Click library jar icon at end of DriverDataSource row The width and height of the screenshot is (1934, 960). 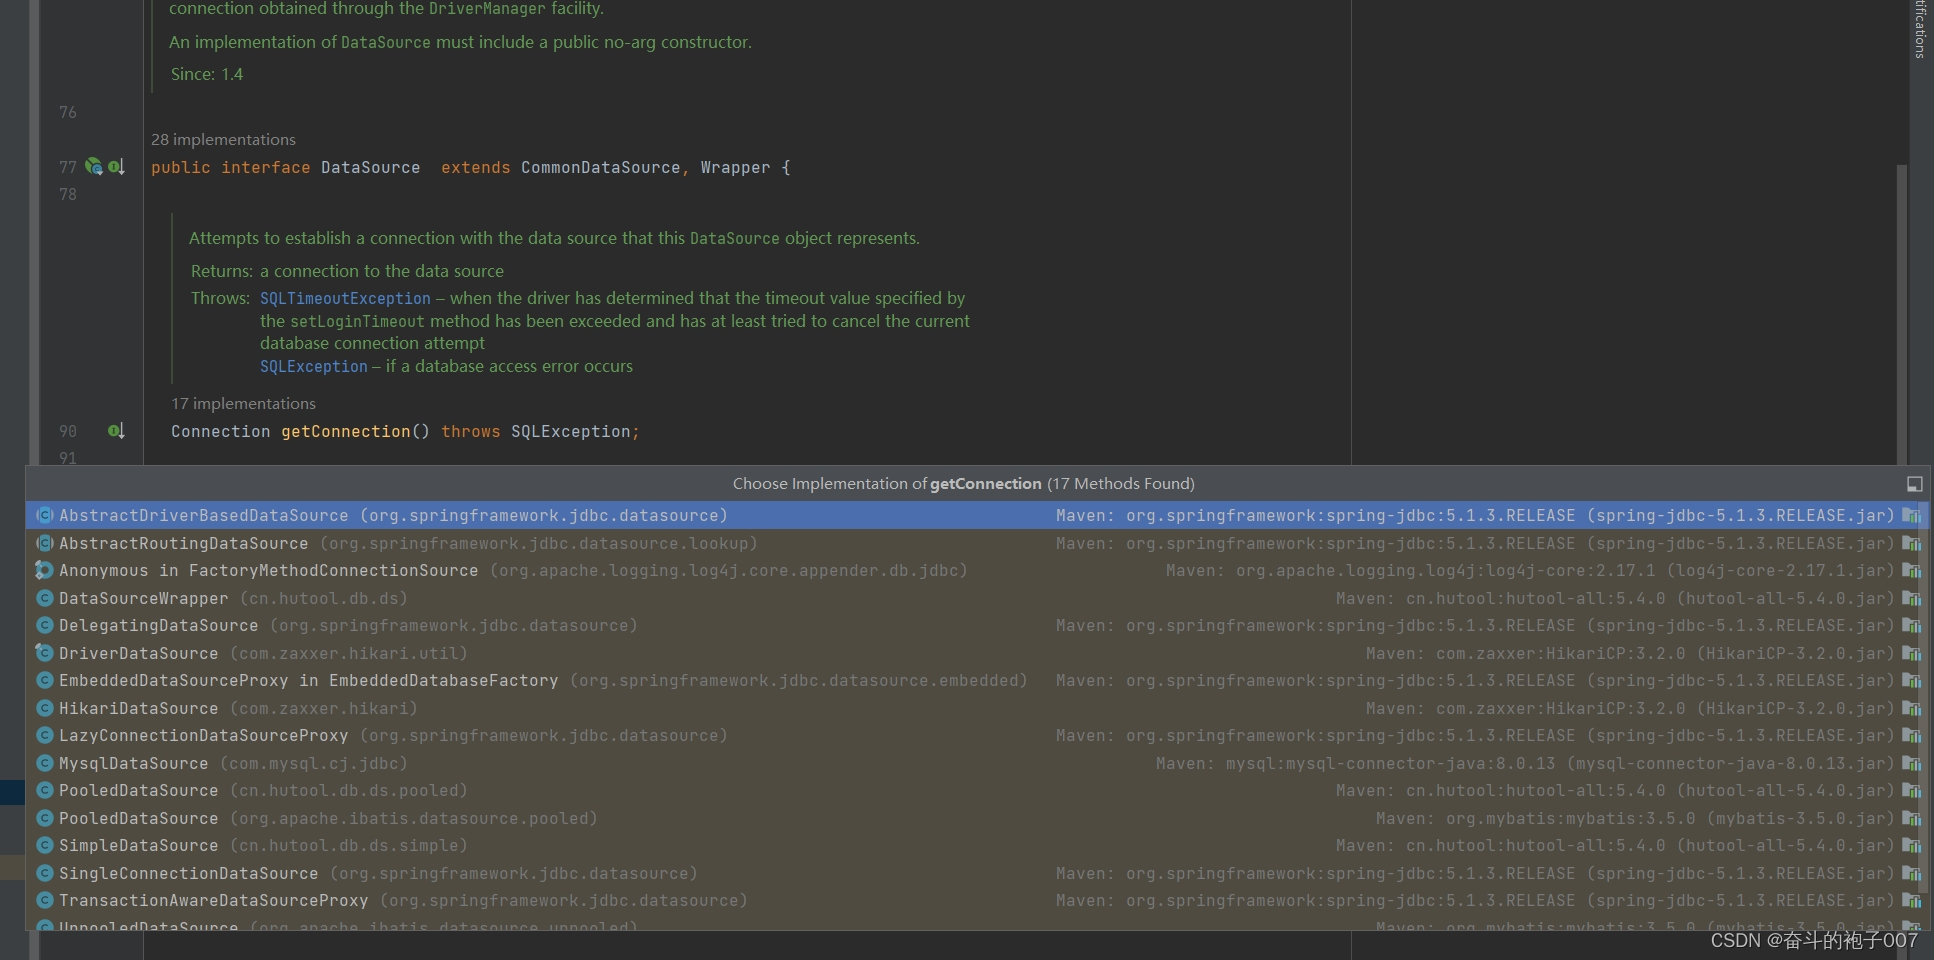click(x=1912, y=653)
